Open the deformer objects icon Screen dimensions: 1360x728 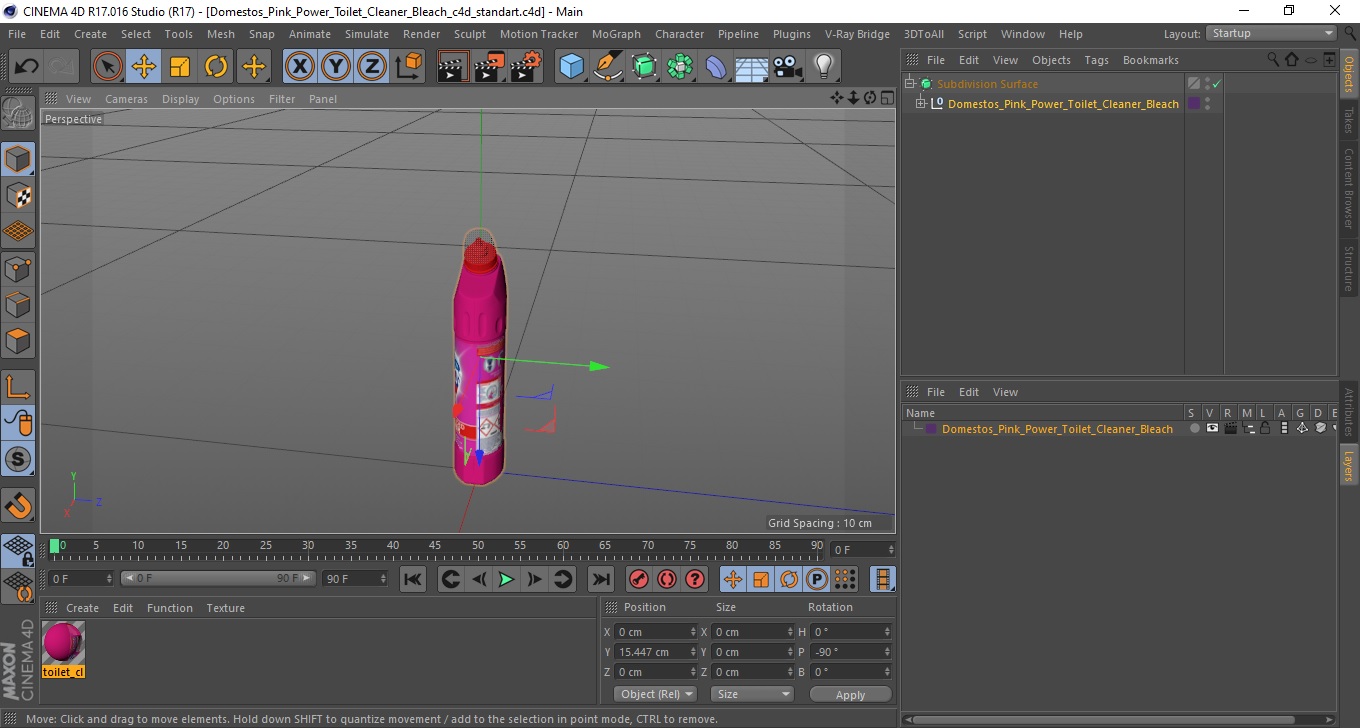tap(716, 67)
